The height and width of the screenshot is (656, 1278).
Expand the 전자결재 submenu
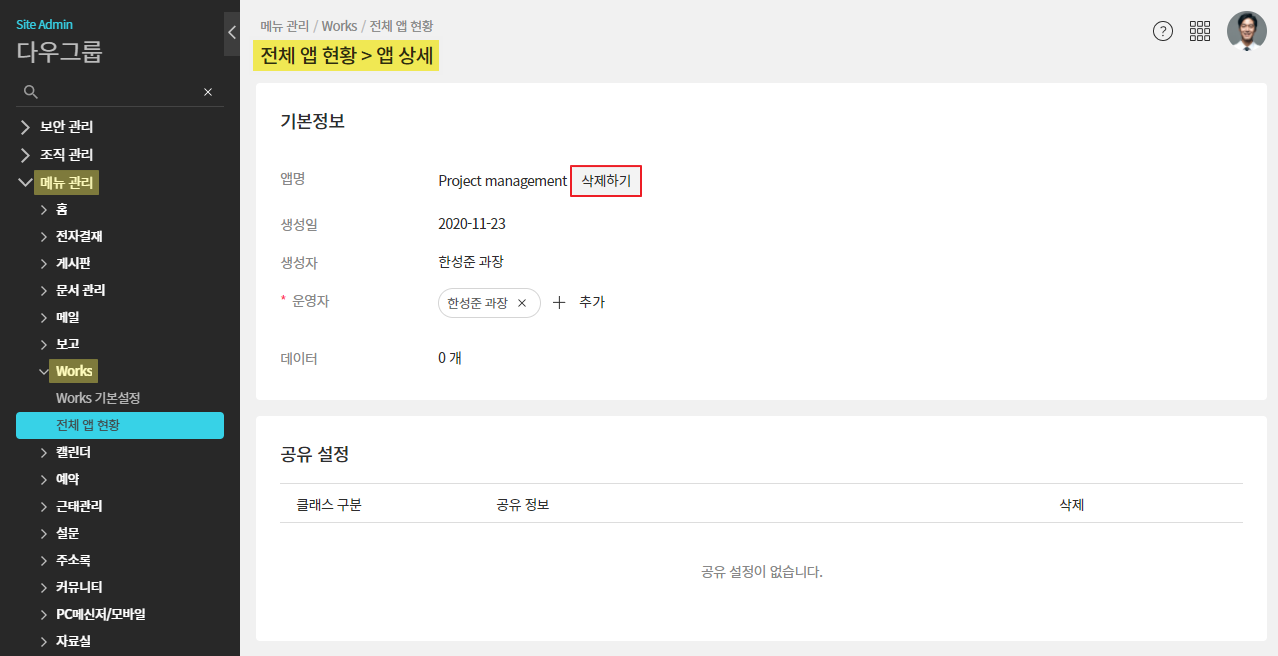point(44,237)
